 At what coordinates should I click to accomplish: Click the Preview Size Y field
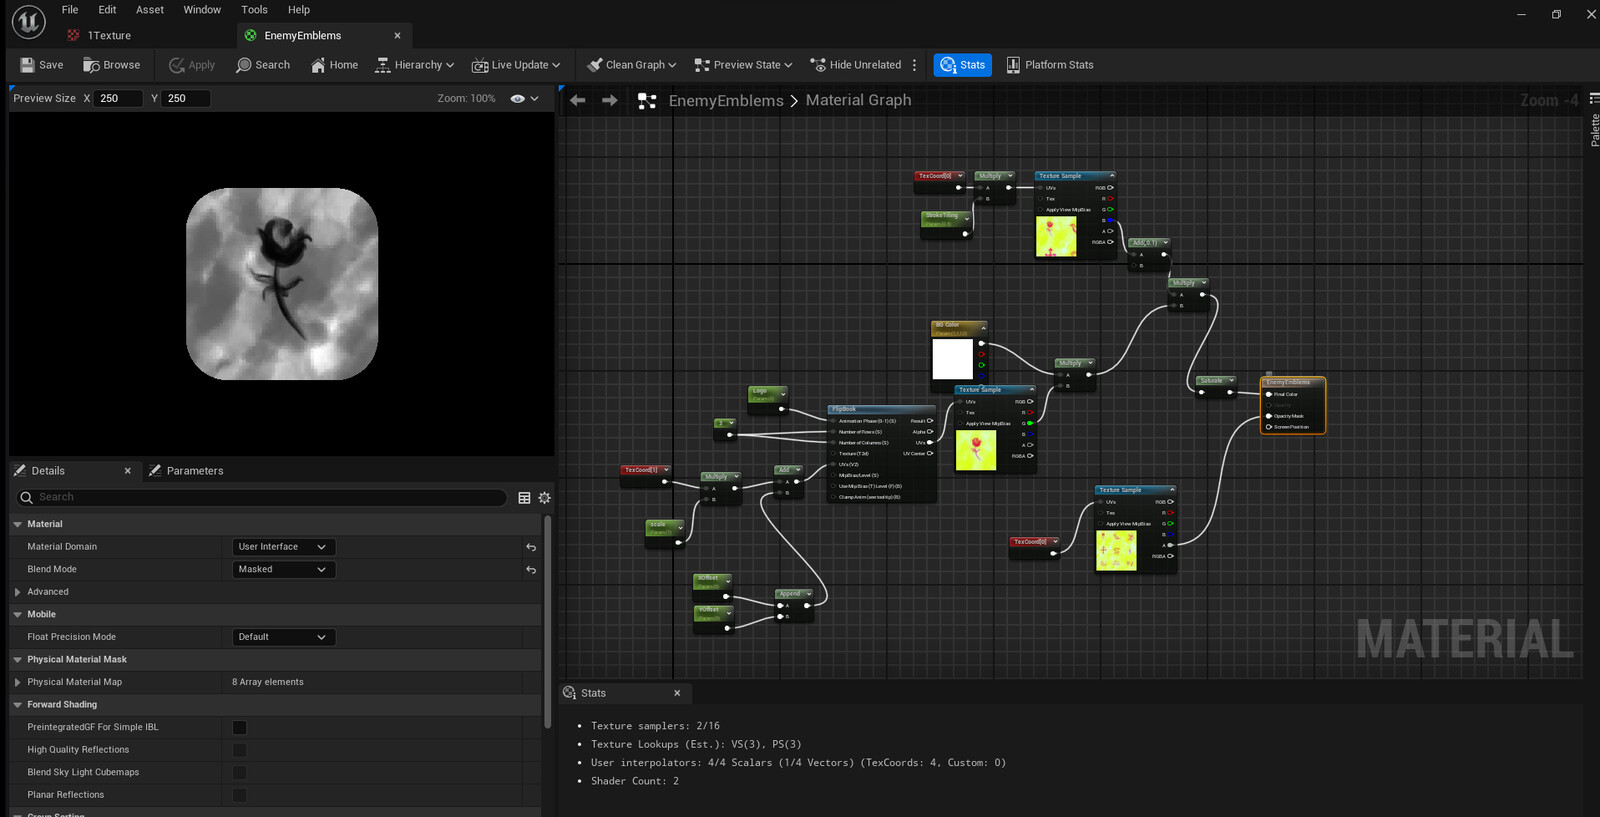point(186,98)
